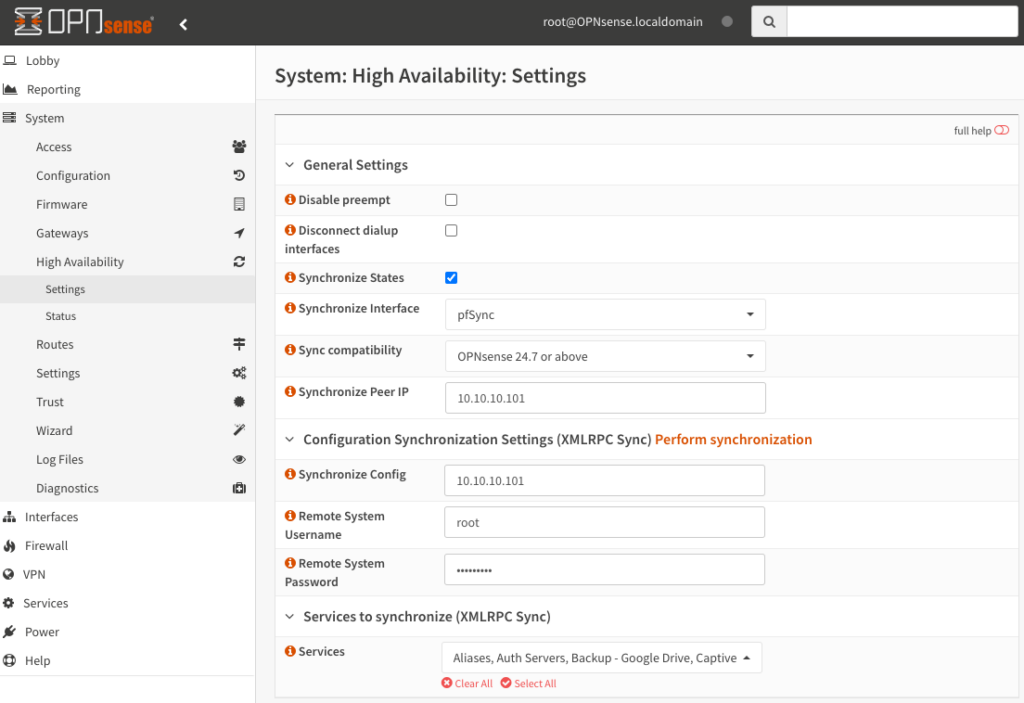Click the Routes signpost icon
The width and height of the screenshot is (1024, 703).
pyautogui.click(x=239, y=344)
